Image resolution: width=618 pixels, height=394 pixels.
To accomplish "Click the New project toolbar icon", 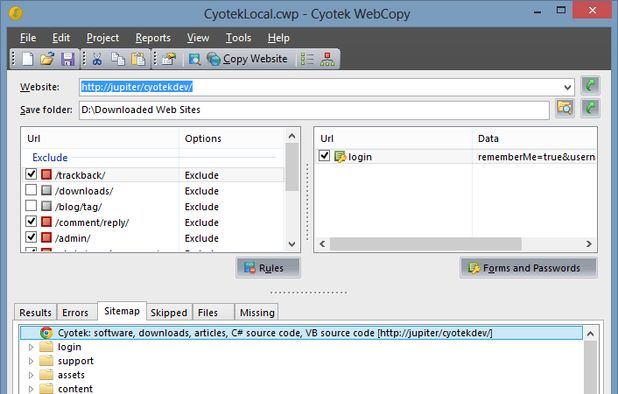I will [x=28, y=59].
